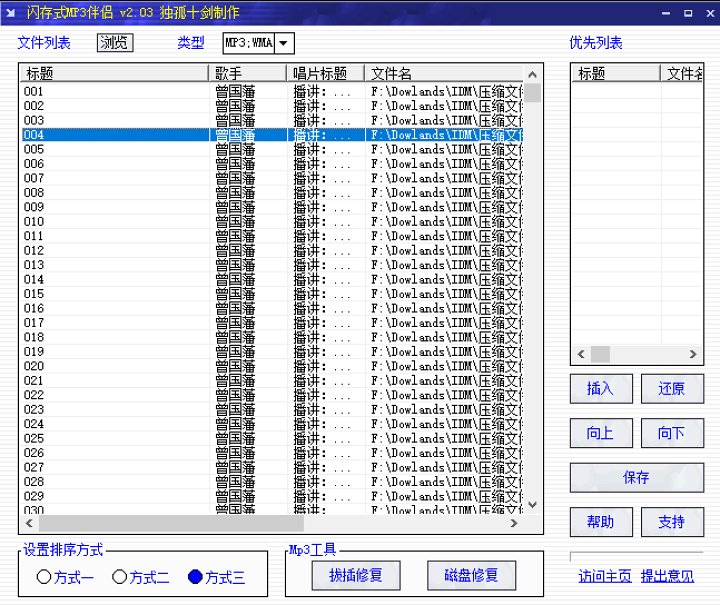Image resolution: width=720 pixels, height=605 pixels.
Task: Click the 拔插修复 button
Action: [x=356, y=575]
